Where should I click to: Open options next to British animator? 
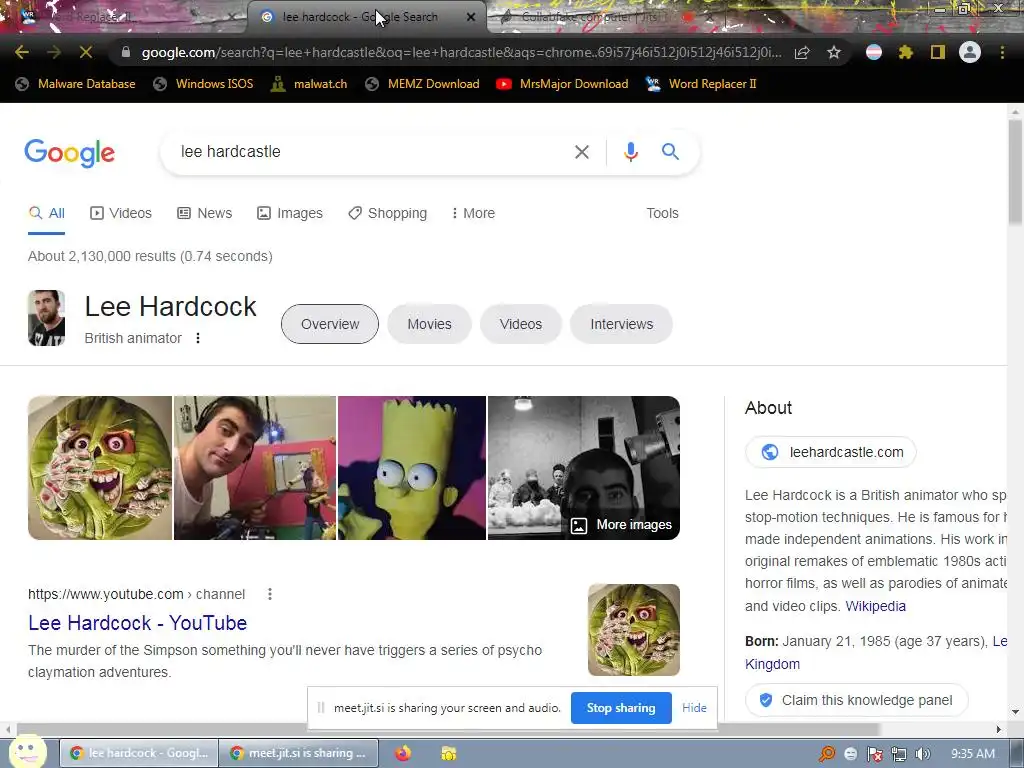[198, 338]
